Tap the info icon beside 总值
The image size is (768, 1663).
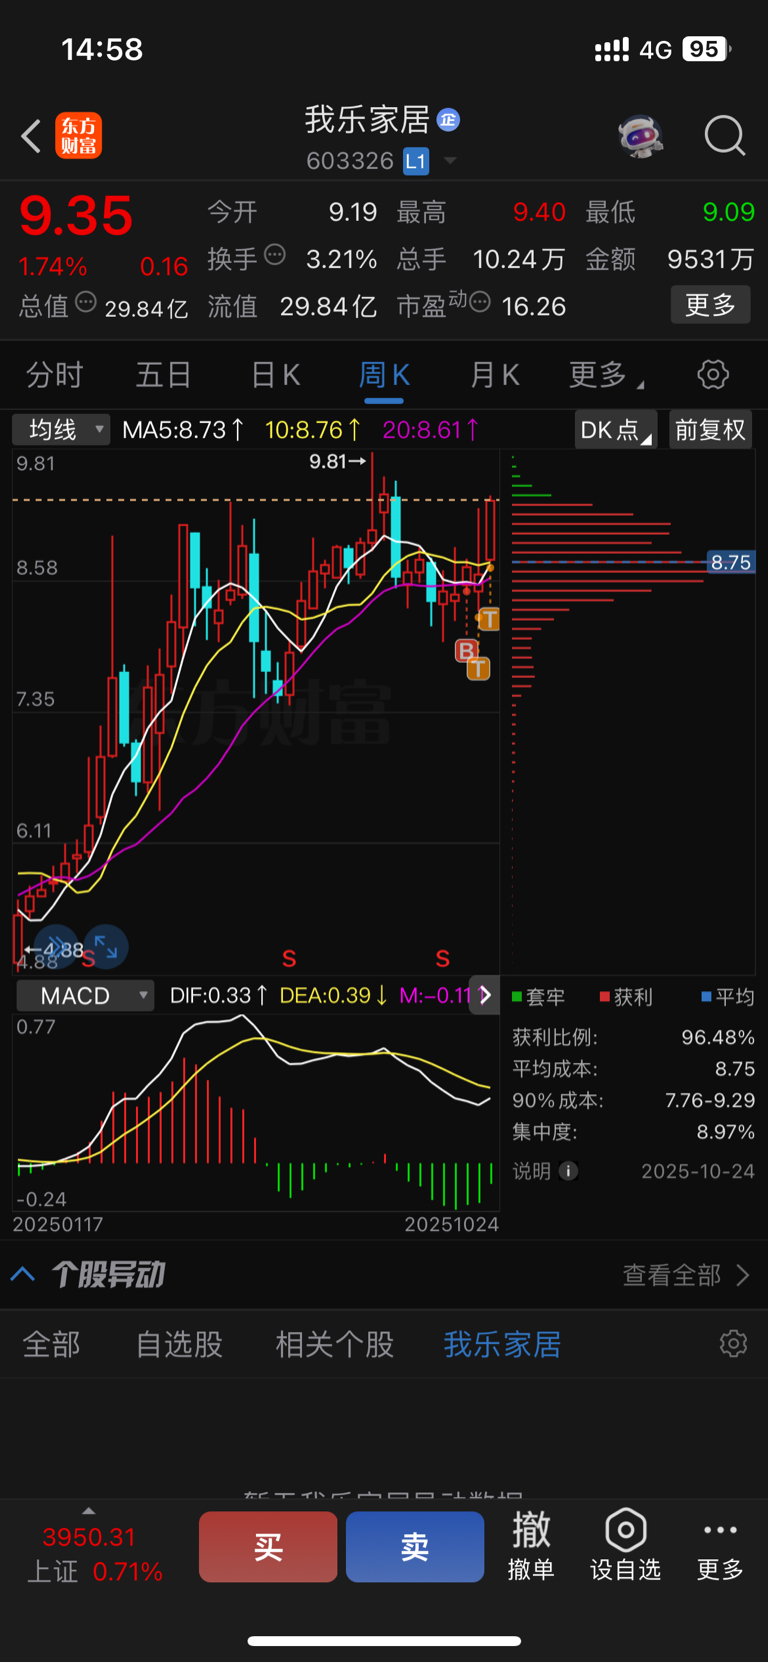(86, 302)
